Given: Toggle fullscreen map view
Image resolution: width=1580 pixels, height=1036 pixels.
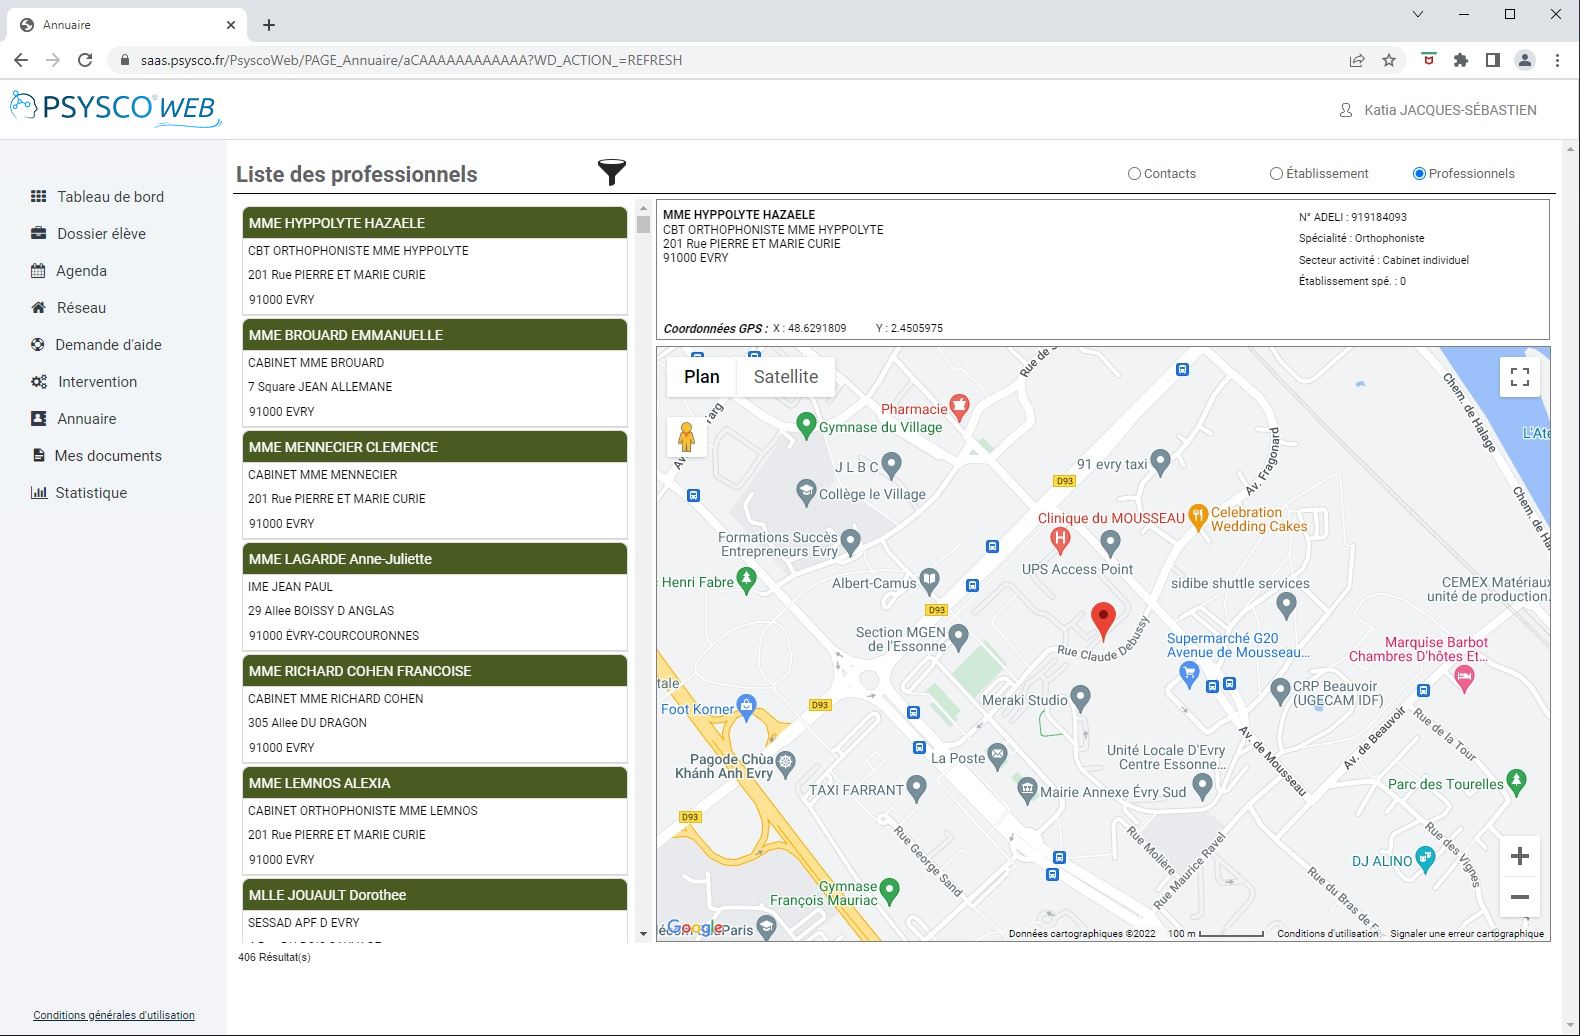Looking at the screenshot, I should point(1520,377).
